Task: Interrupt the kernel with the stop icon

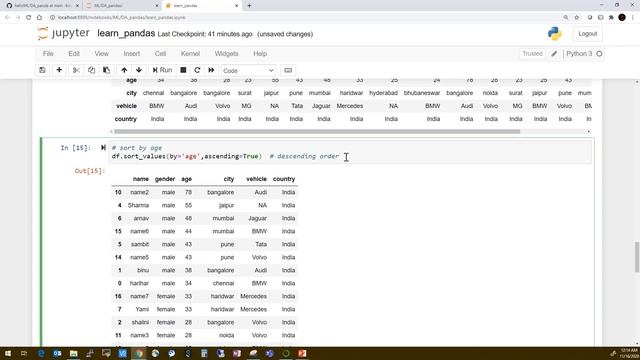Action: (183, 70)
